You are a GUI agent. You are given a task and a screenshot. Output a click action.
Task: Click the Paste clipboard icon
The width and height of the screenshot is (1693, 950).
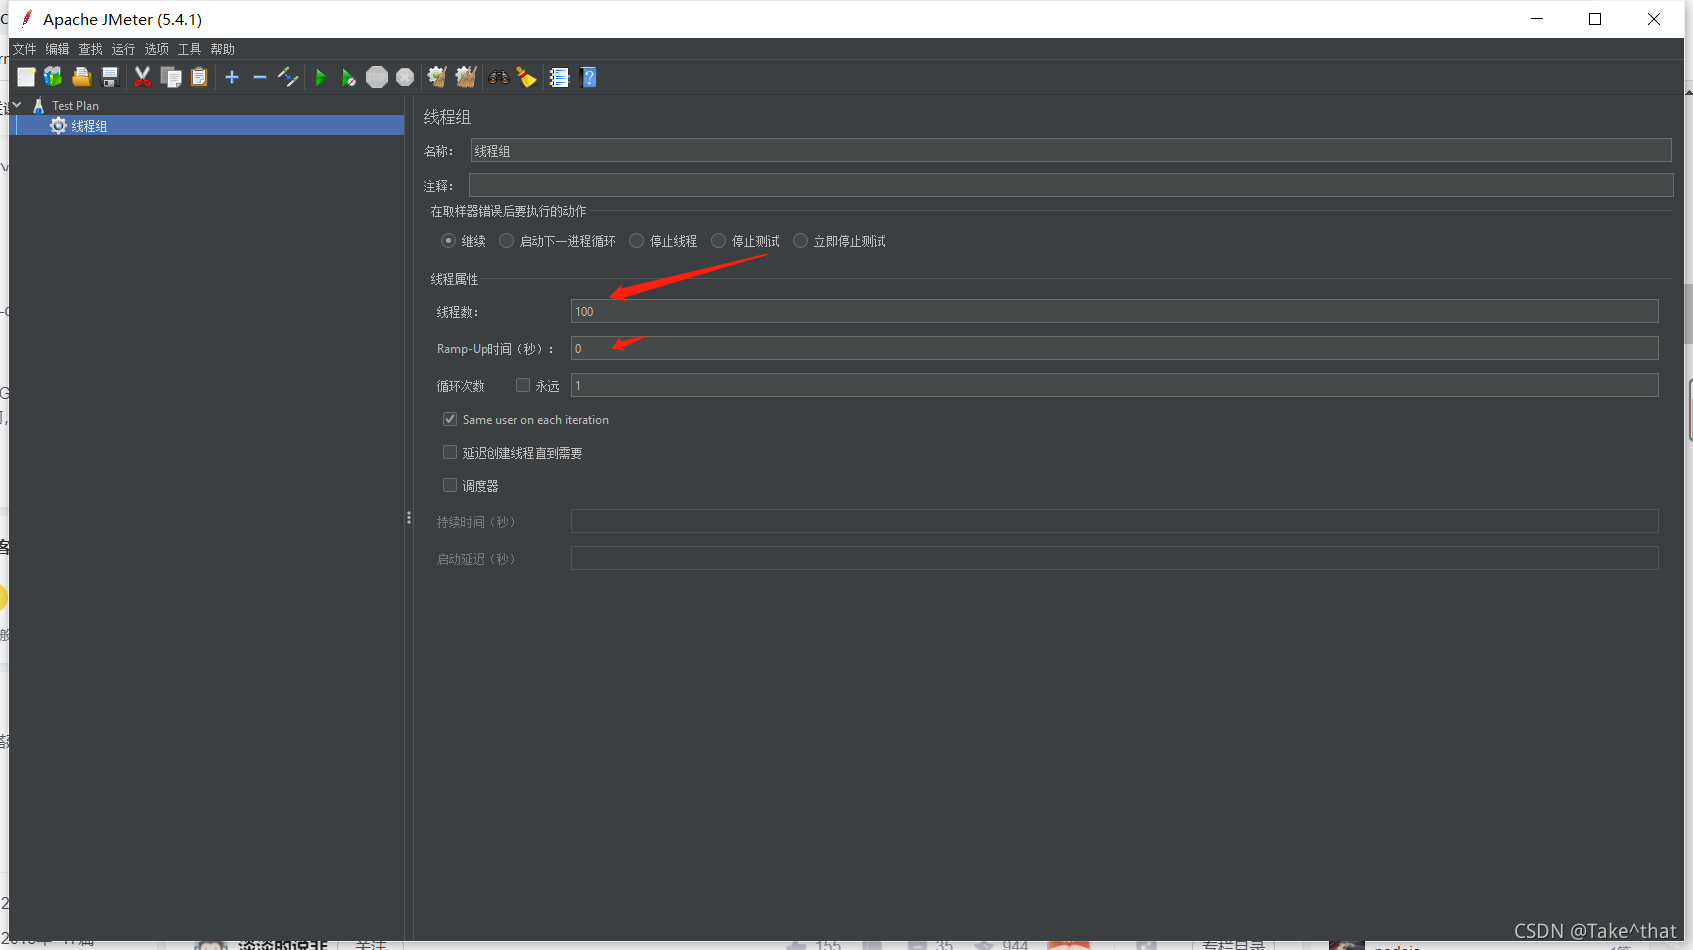199,77
